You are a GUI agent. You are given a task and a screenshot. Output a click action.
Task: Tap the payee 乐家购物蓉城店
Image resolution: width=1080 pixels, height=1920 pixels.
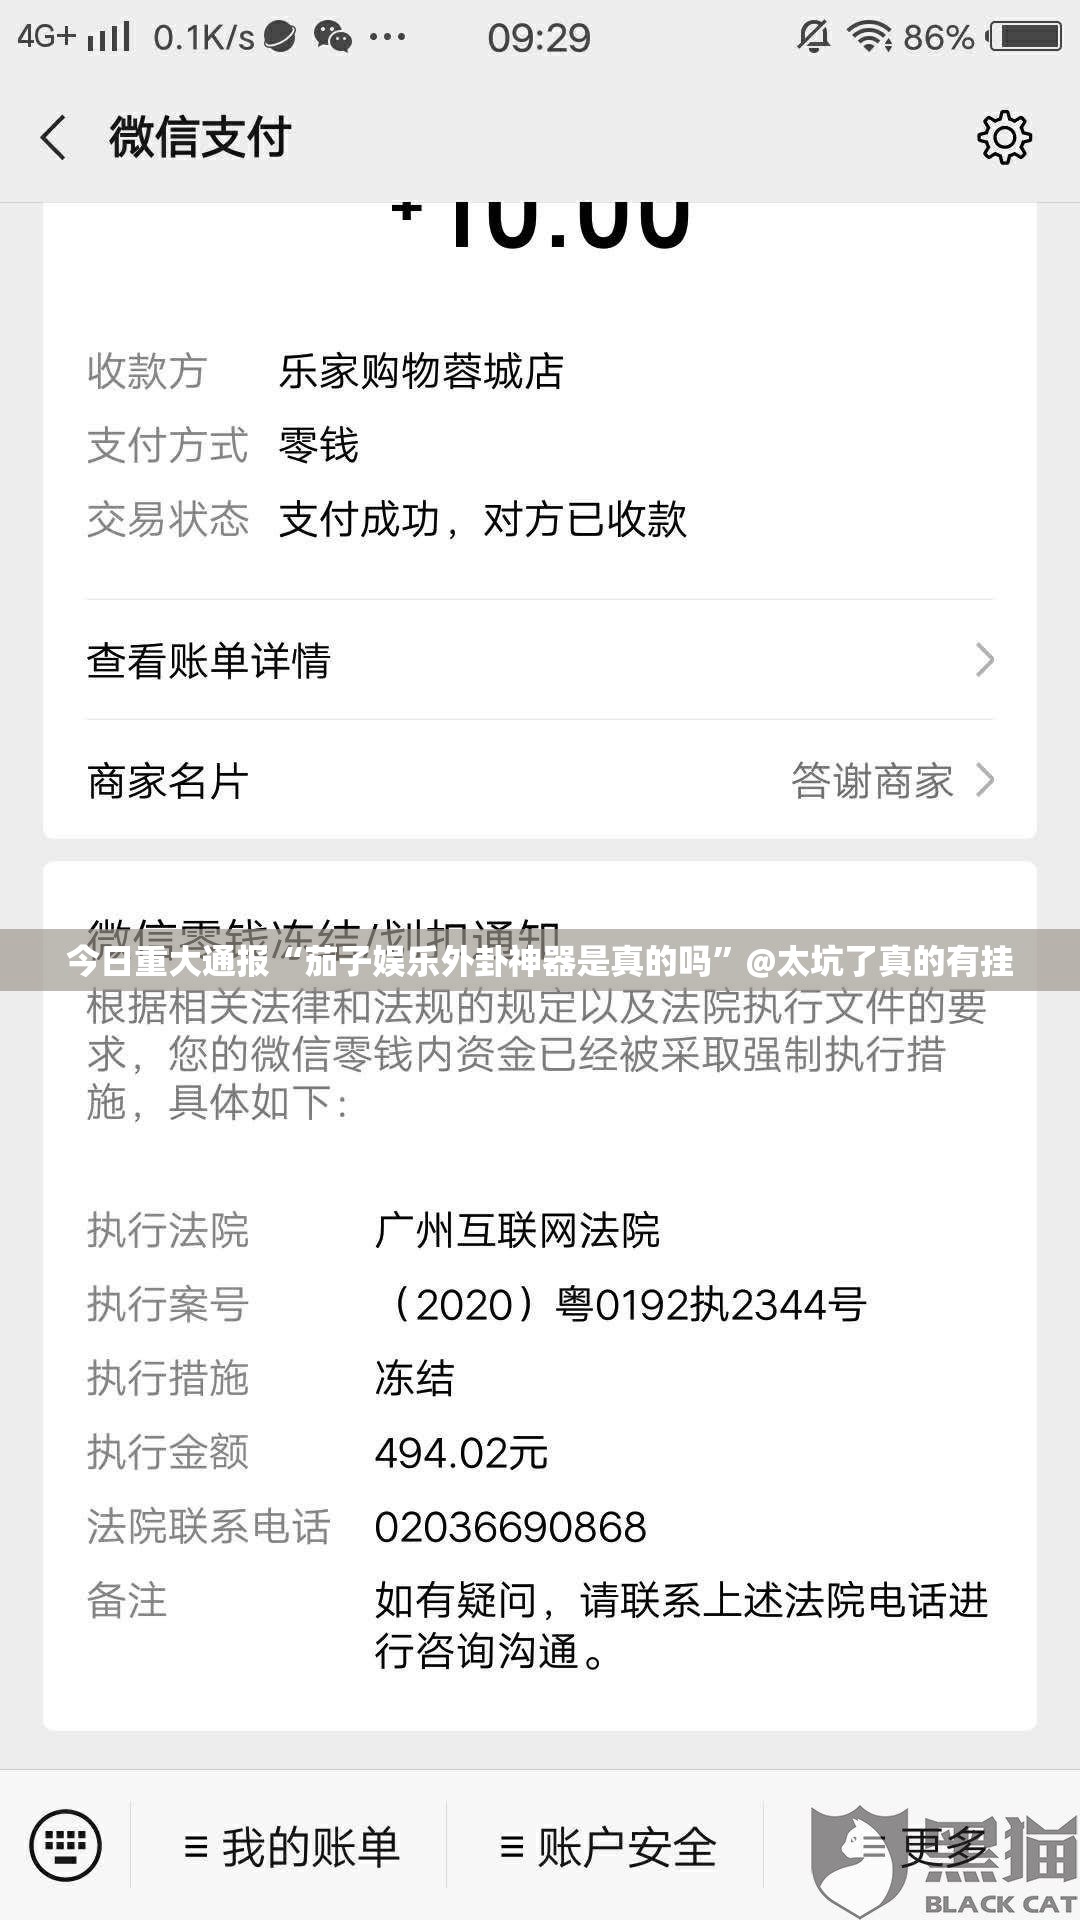[x=421, y=372]
